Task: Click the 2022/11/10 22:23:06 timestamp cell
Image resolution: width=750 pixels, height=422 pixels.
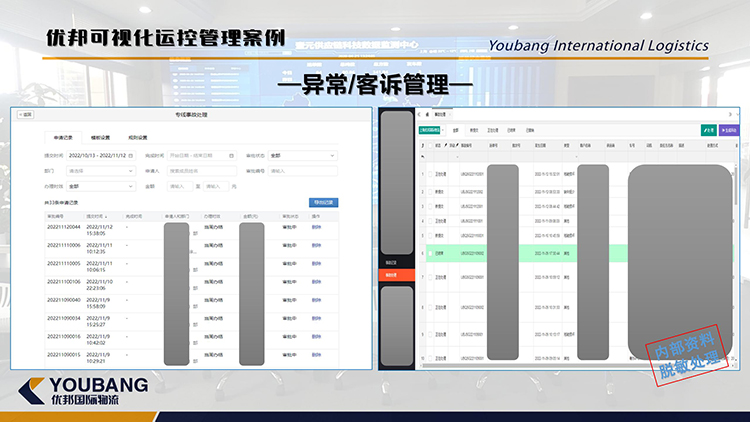Action: coord(99,285)
